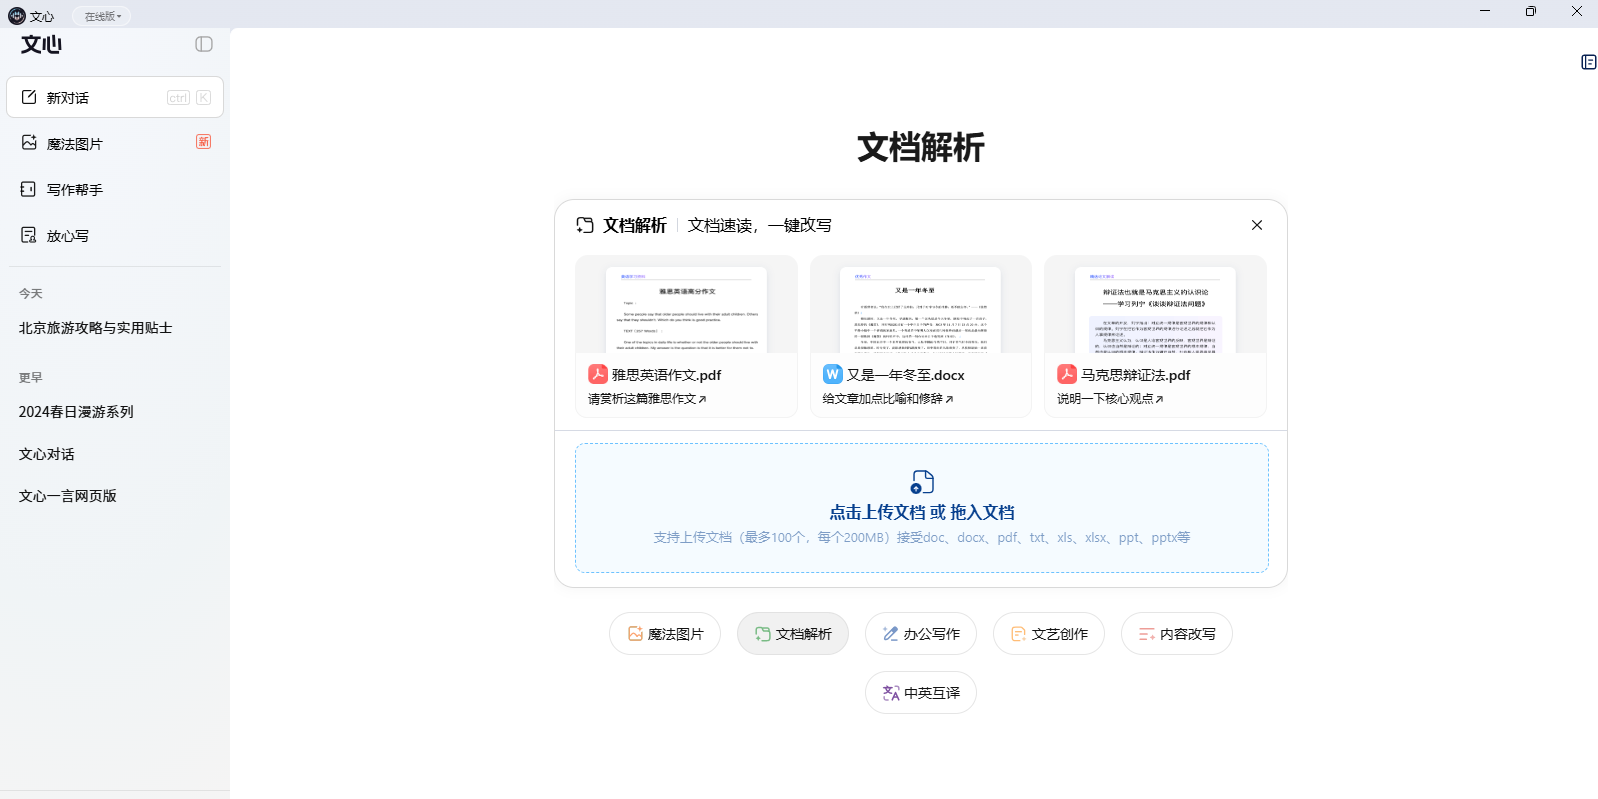Select the 办公写作 chip
Viewport: 1598px width, 799px height.
[x=921, y=634]
